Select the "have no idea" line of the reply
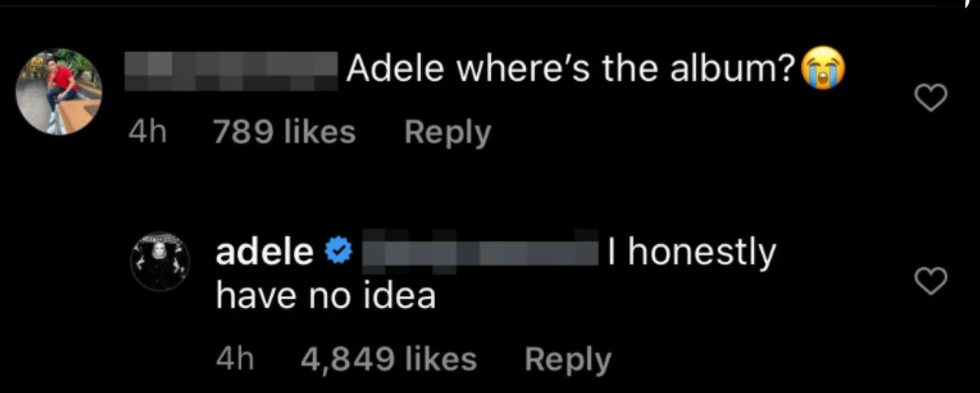Viewport: 980px width, 393px height. [x=326, y=296]
